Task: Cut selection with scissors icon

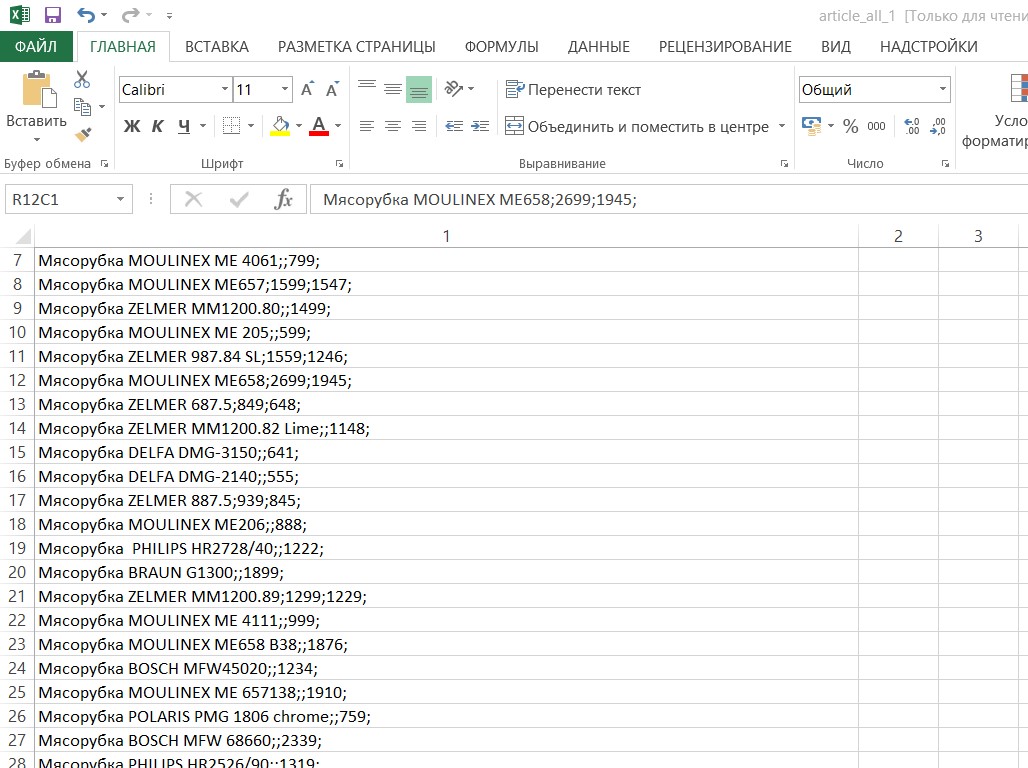Action: click(x=82, y=80)
